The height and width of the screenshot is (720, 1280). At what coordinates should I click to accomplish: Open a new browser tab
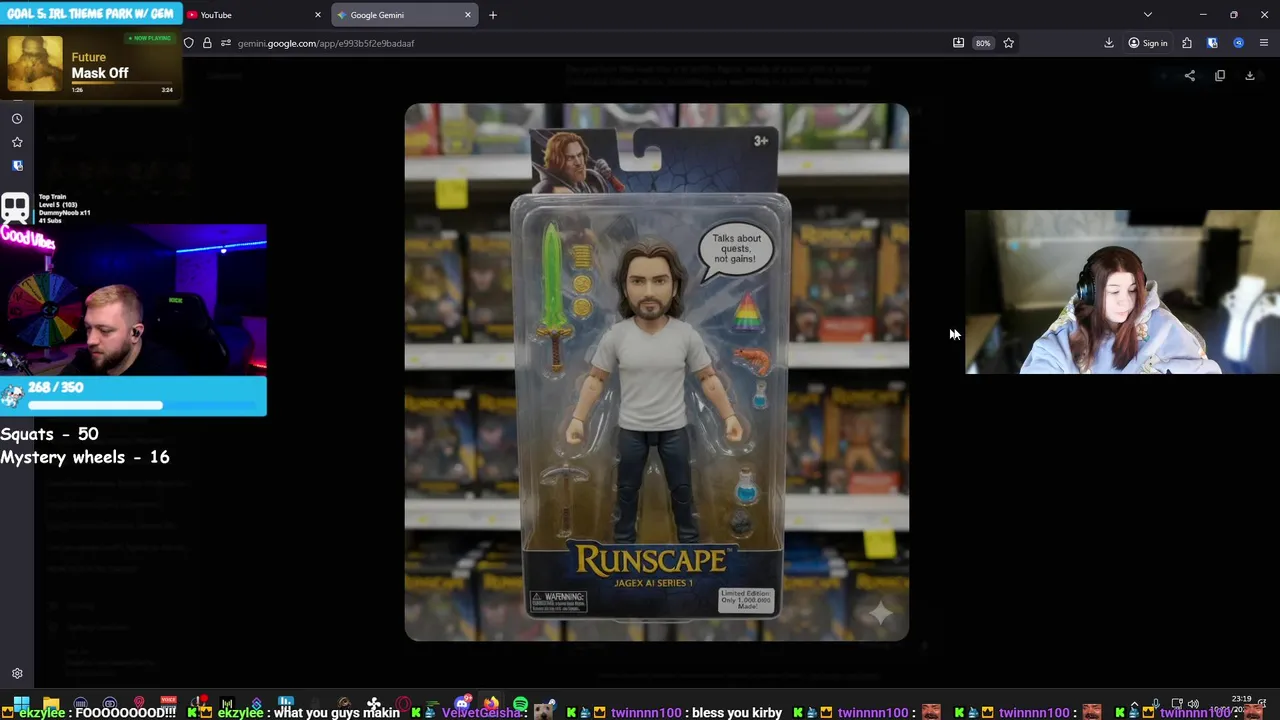(492, 15)
